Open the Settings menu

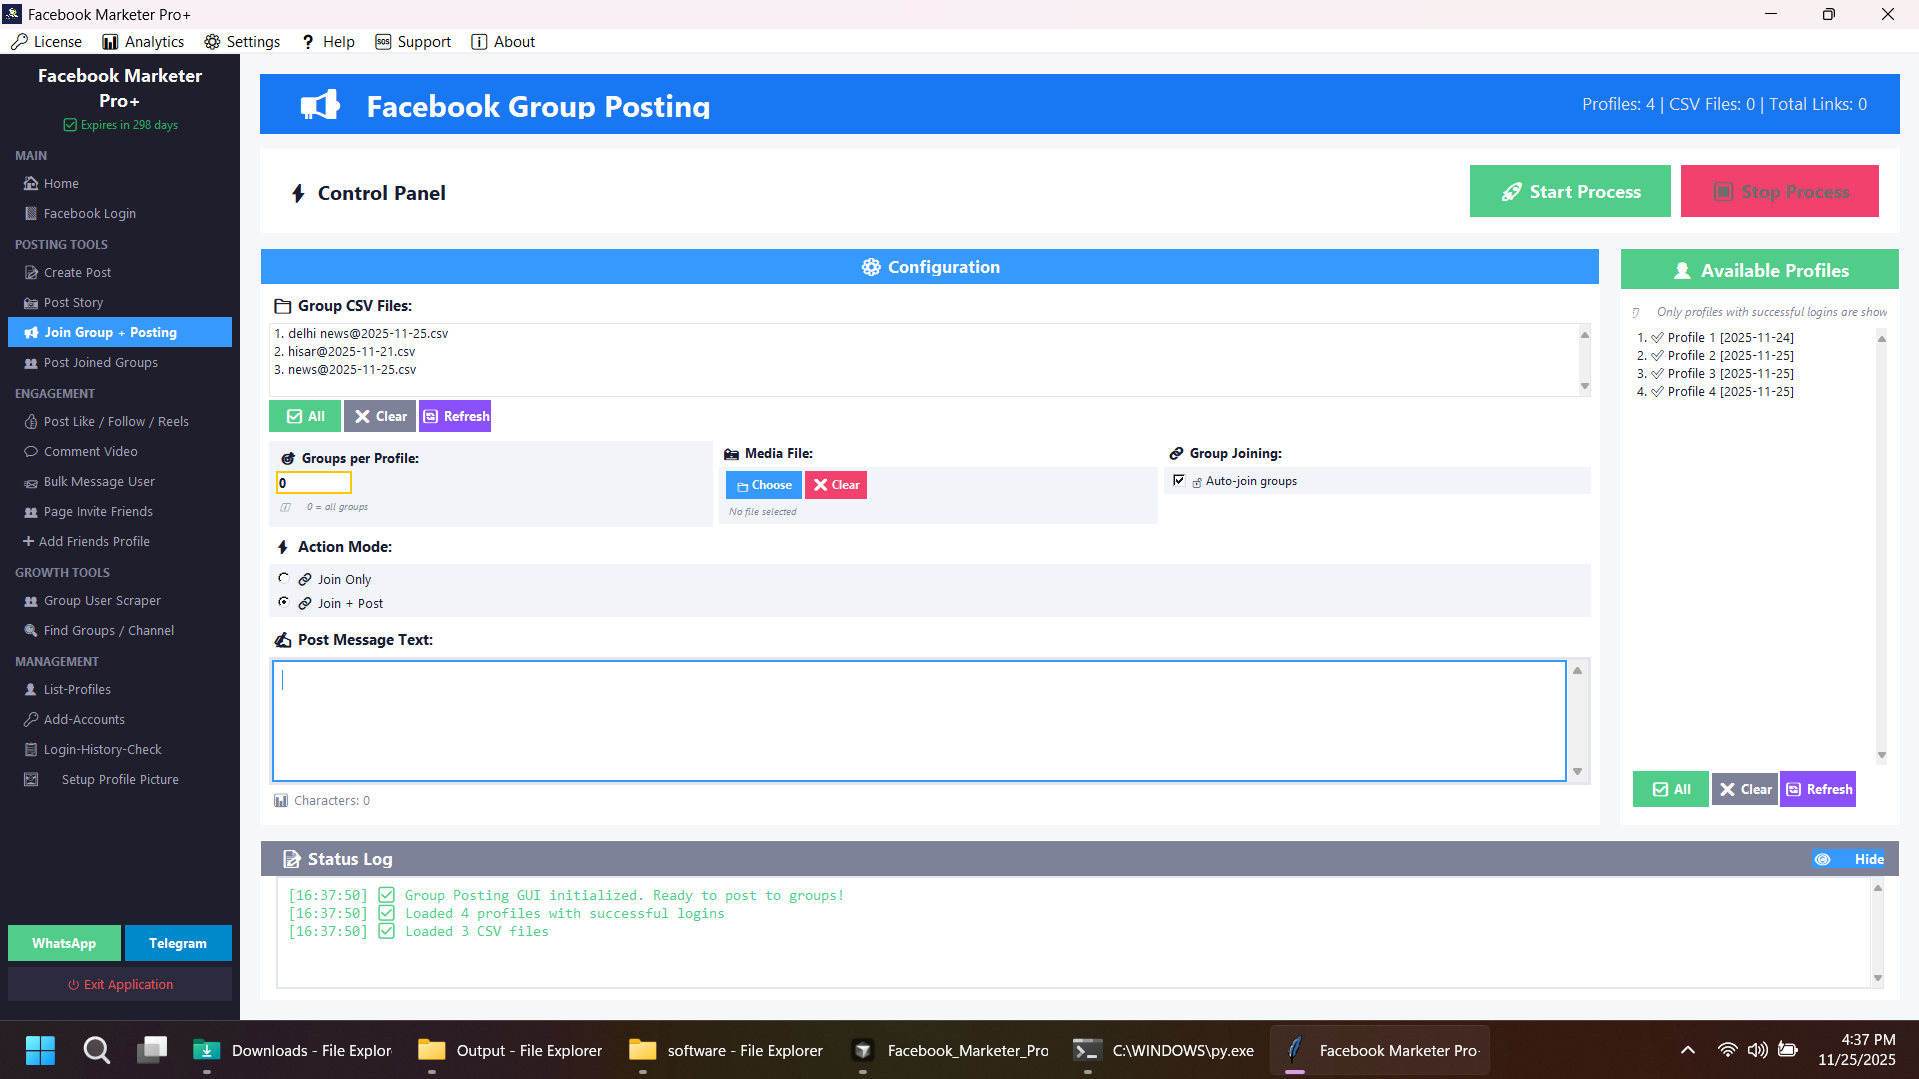pos(241,41)
